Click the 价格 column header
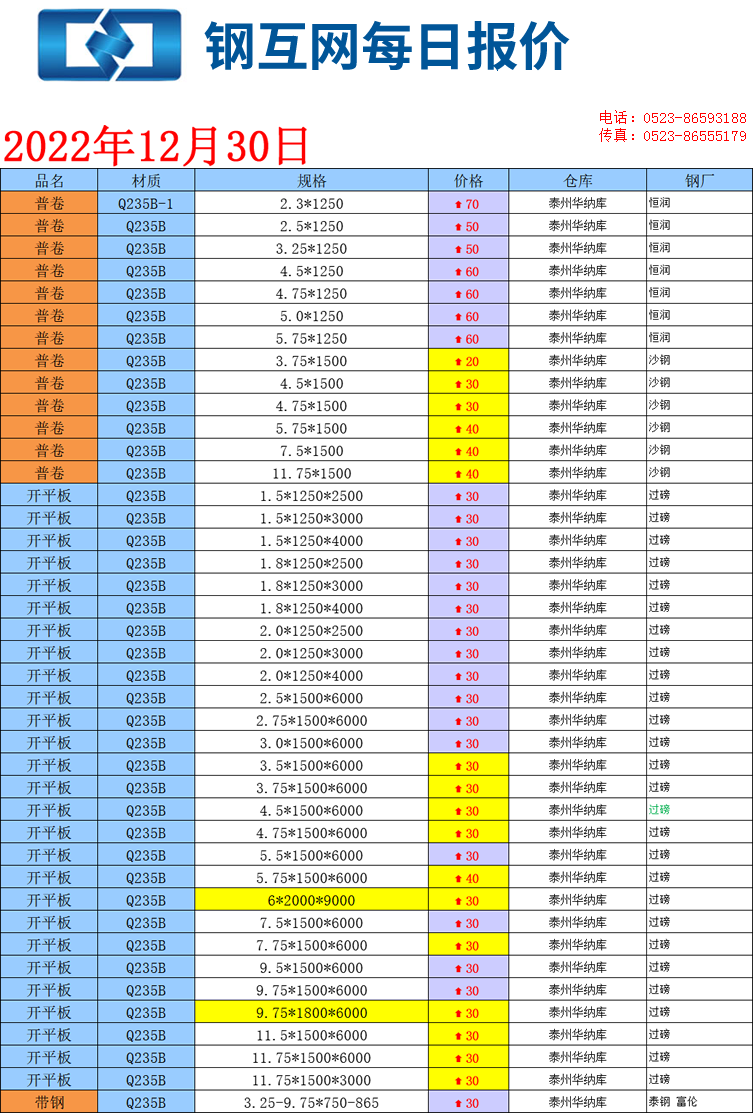The image size is (753, 1113). coord(468,180)
